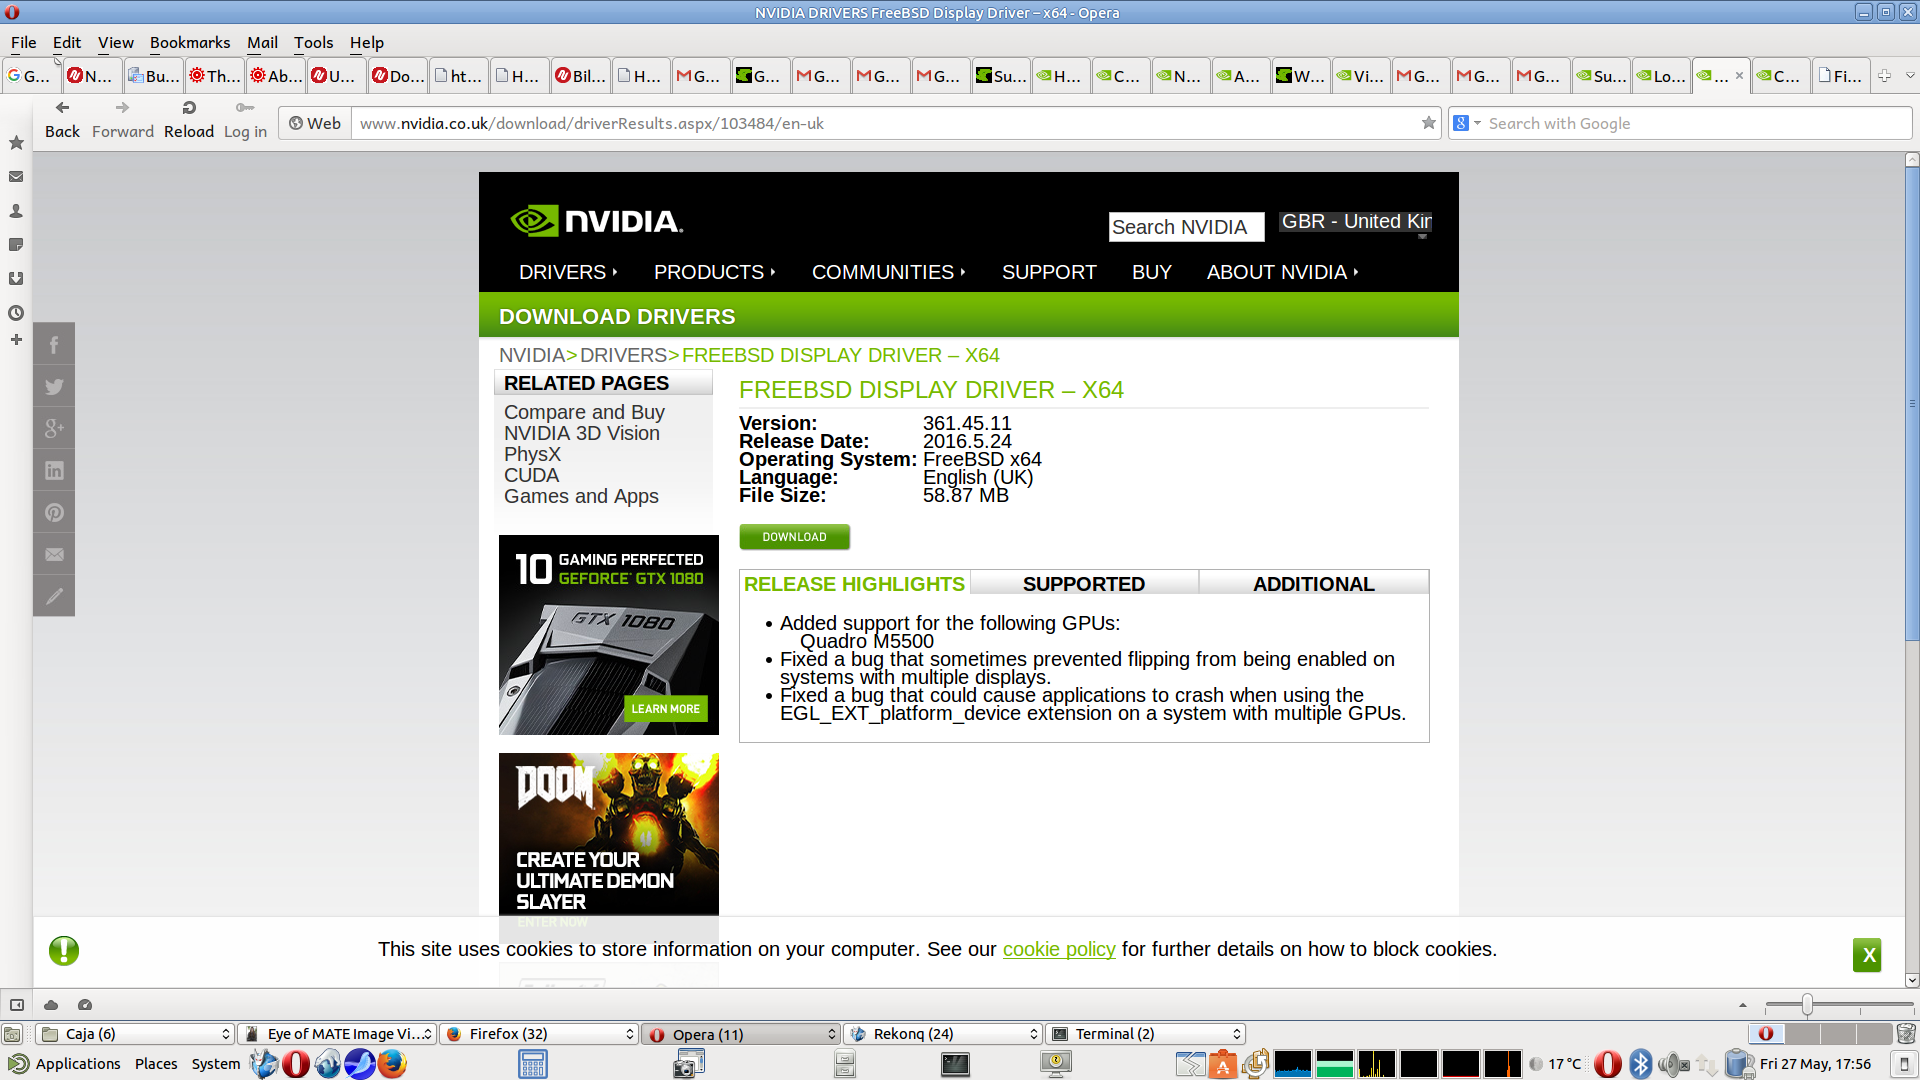The width and height of the screenshot is (1920, 1080).
Task: Open the Bookmarks menu
Action: (189, 43)
